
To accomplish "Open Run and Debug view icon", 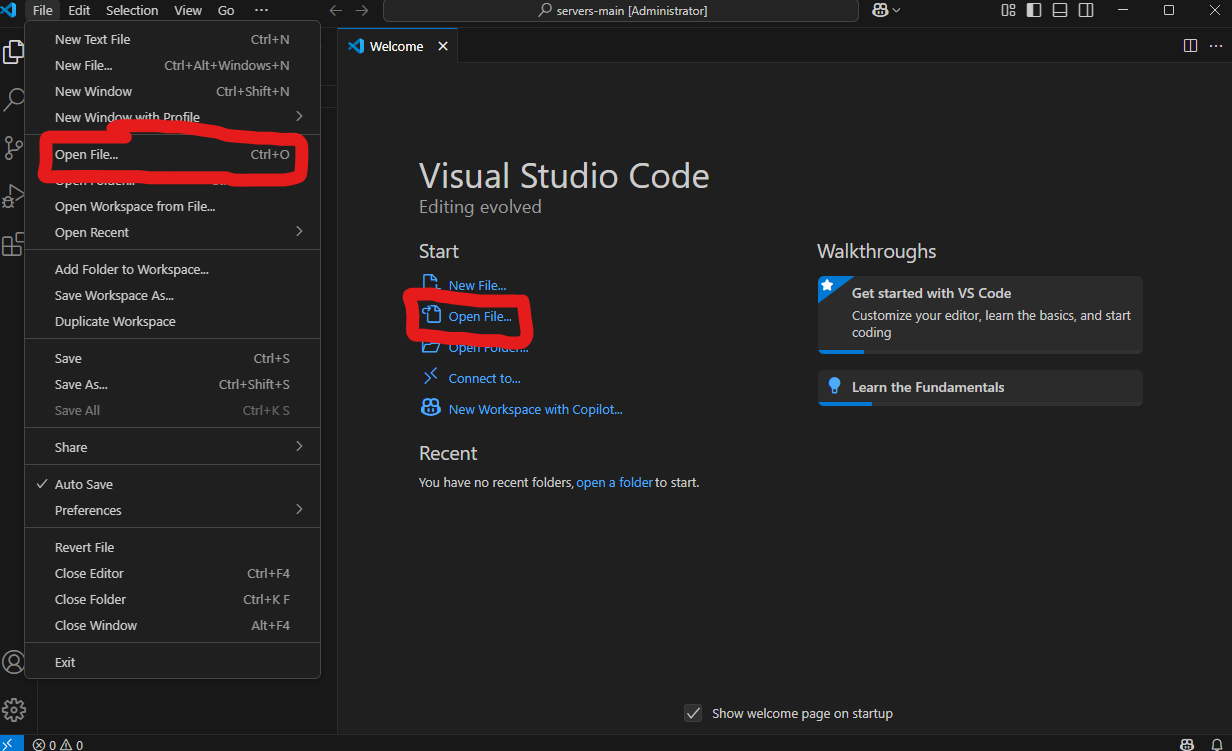I will (13, 196).
